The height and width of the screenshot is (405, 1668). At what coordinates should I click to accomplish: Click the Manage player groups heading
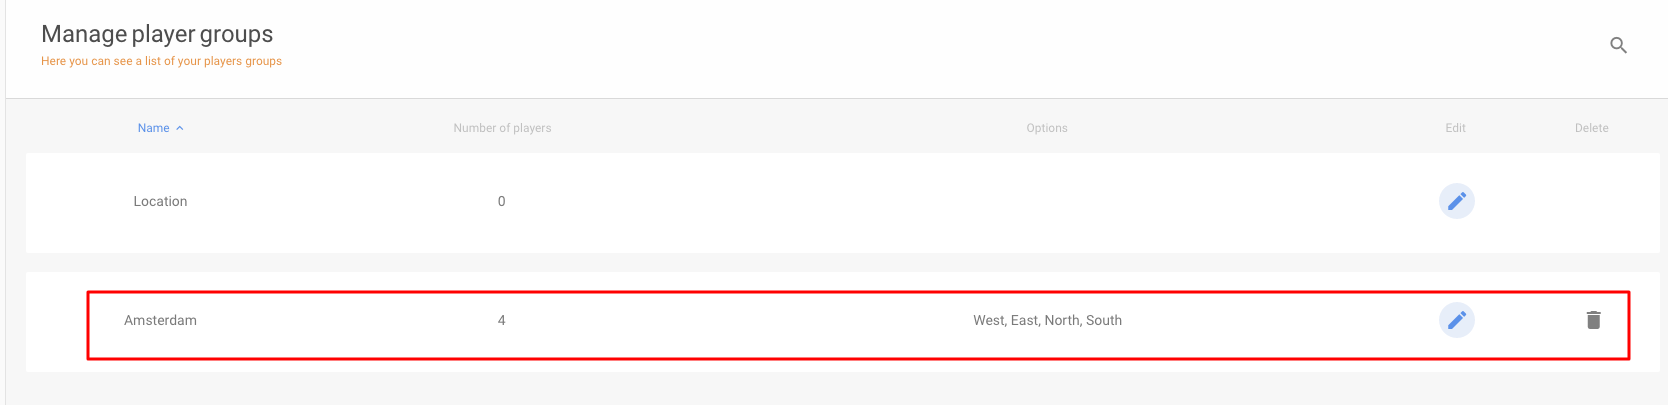pyautogui.click(x=157, y=34)
